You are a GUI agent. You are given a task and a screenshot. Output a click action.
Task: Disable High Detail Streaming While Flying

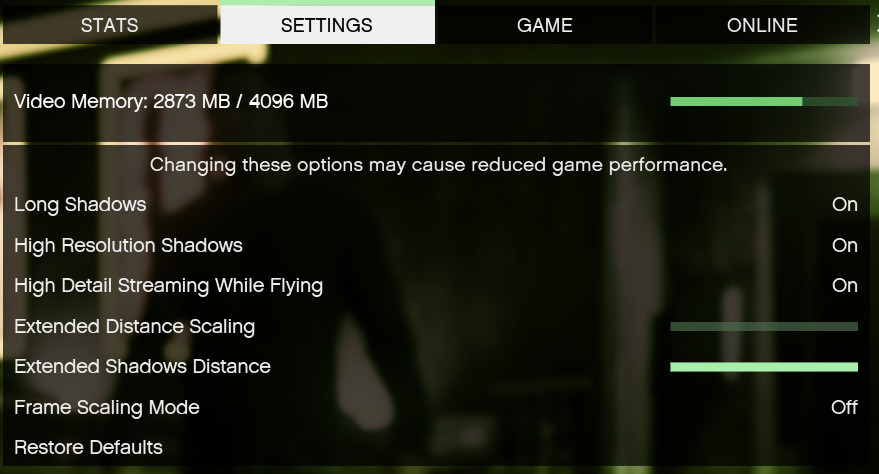tap(844, 285)
